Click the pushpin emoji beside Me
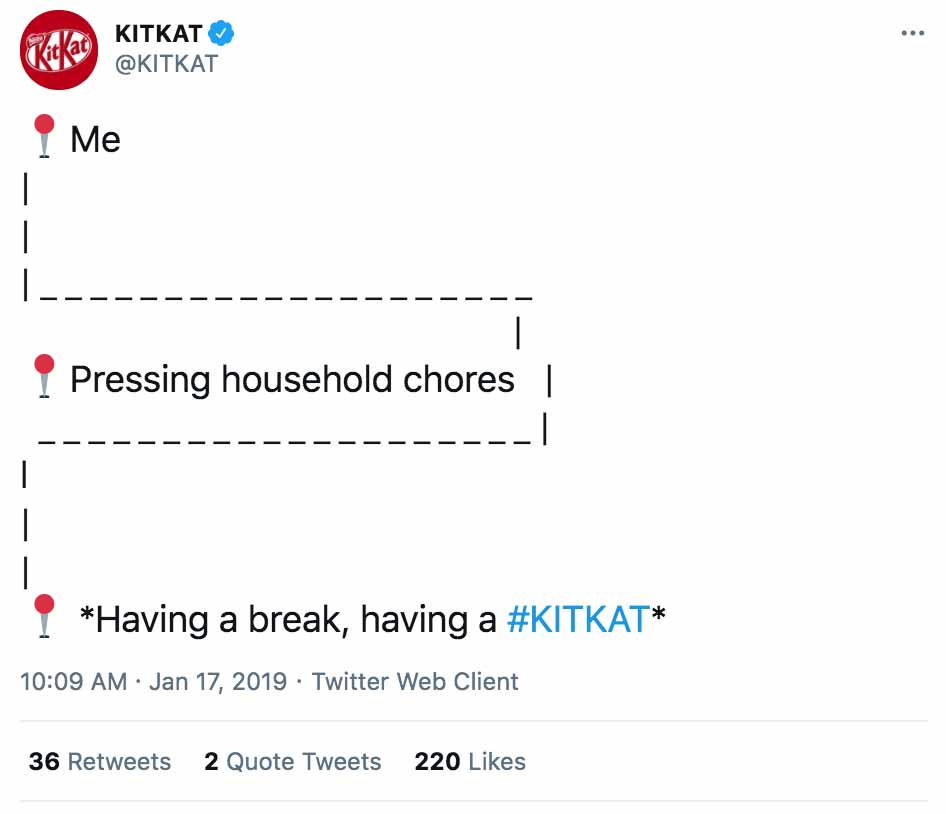The image size is (946, 814). (x=44, y=136)
